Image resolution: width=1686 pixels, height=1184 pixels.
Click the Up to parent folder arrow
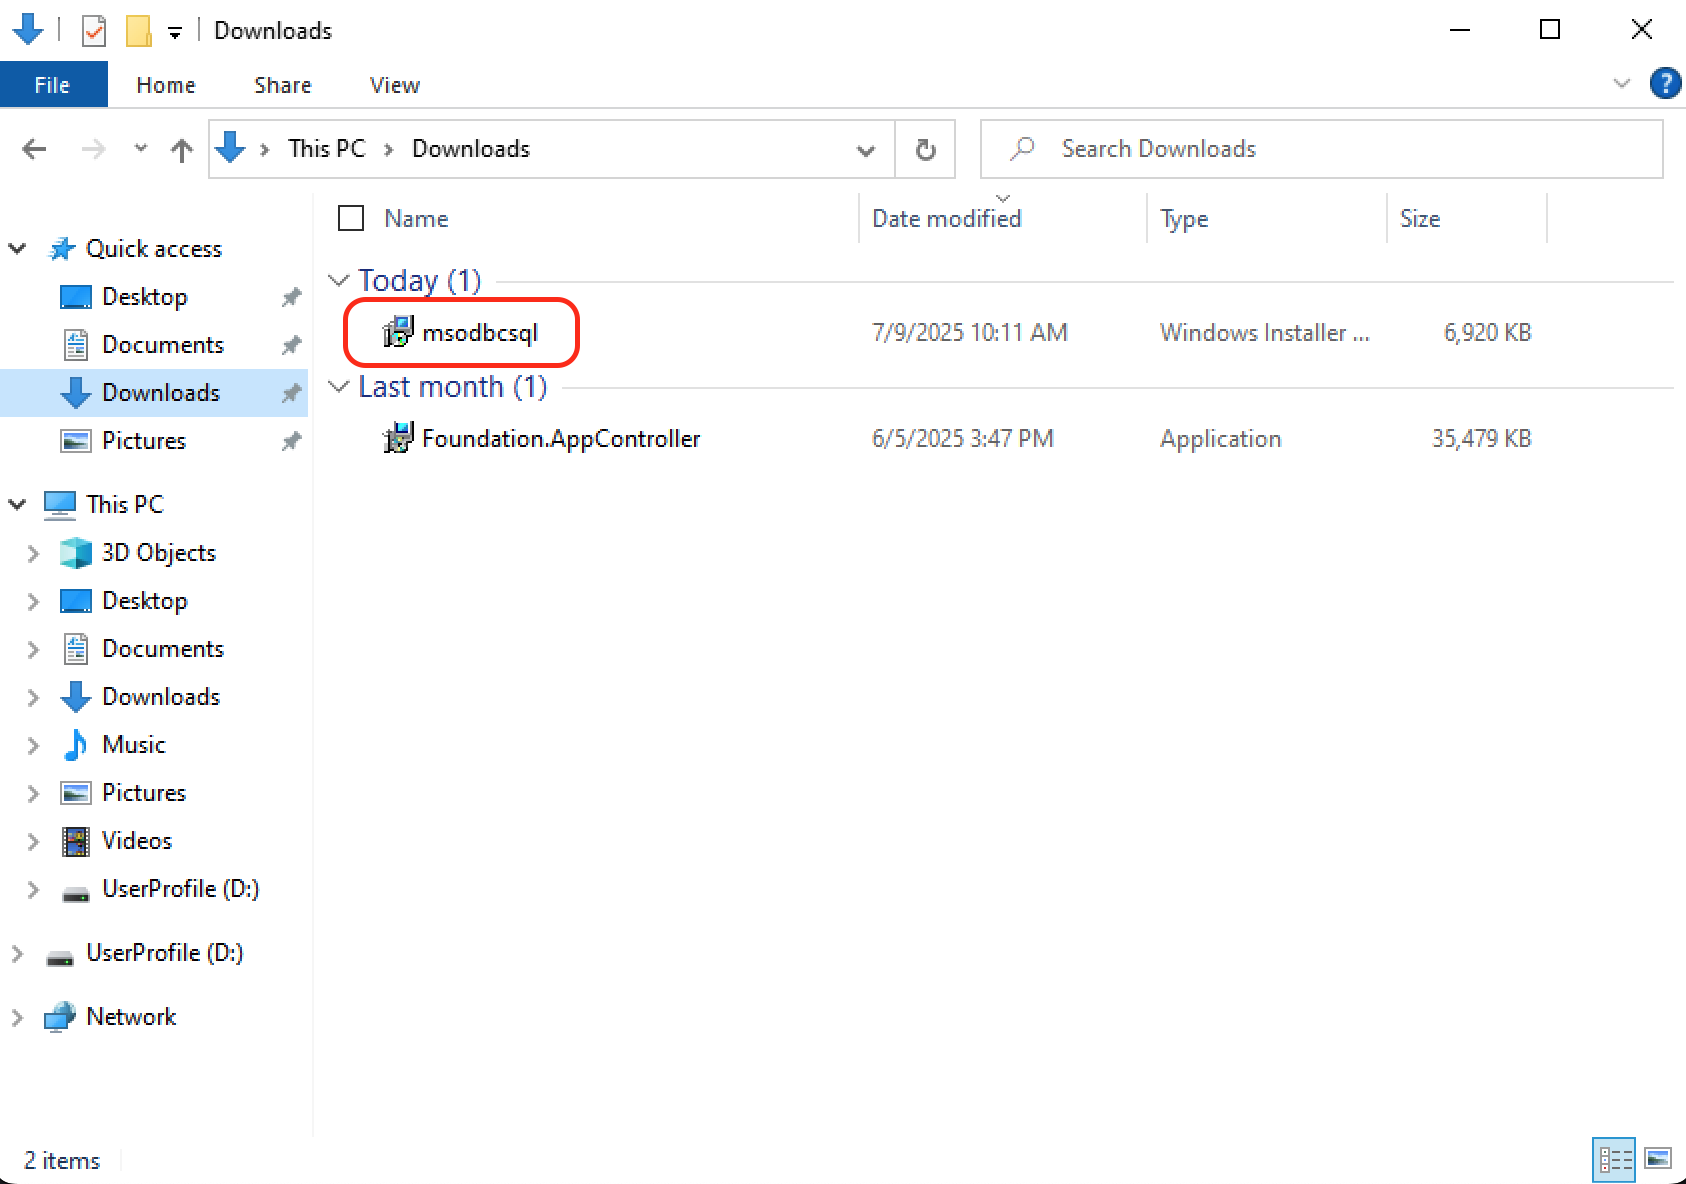tap(181, 150)
